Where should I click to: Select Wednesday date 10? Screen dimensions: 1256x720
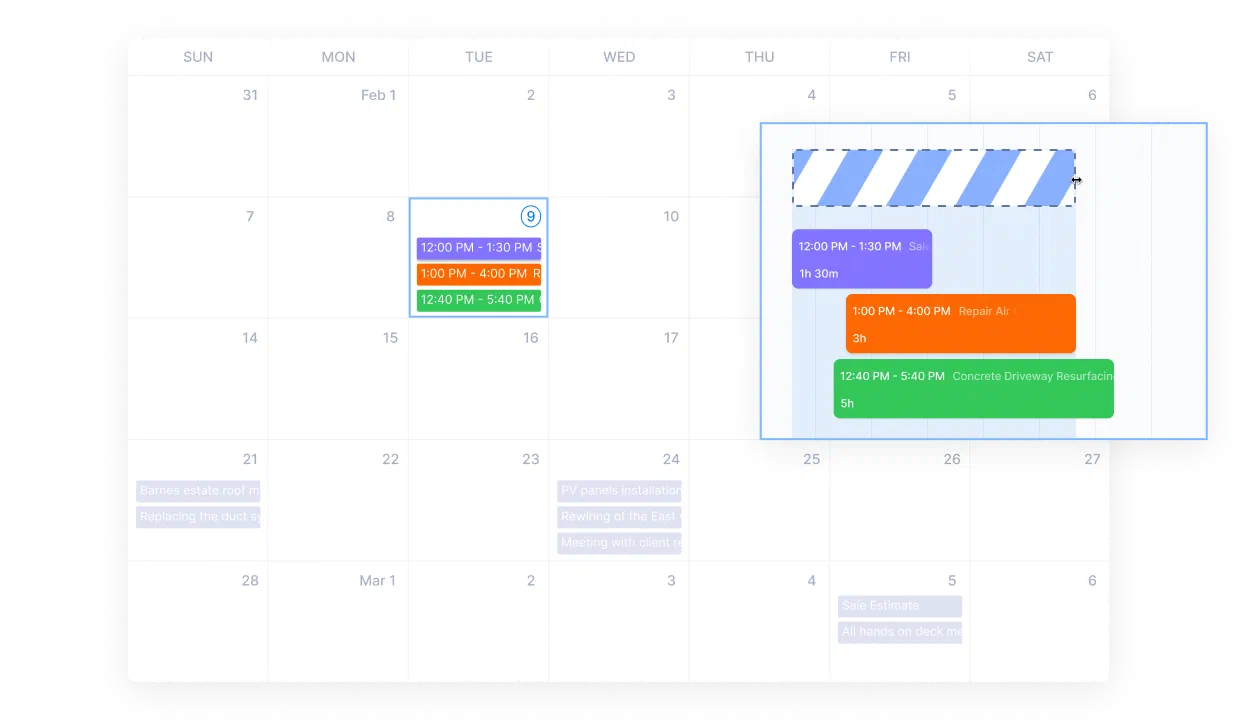(x=671, y=216)
